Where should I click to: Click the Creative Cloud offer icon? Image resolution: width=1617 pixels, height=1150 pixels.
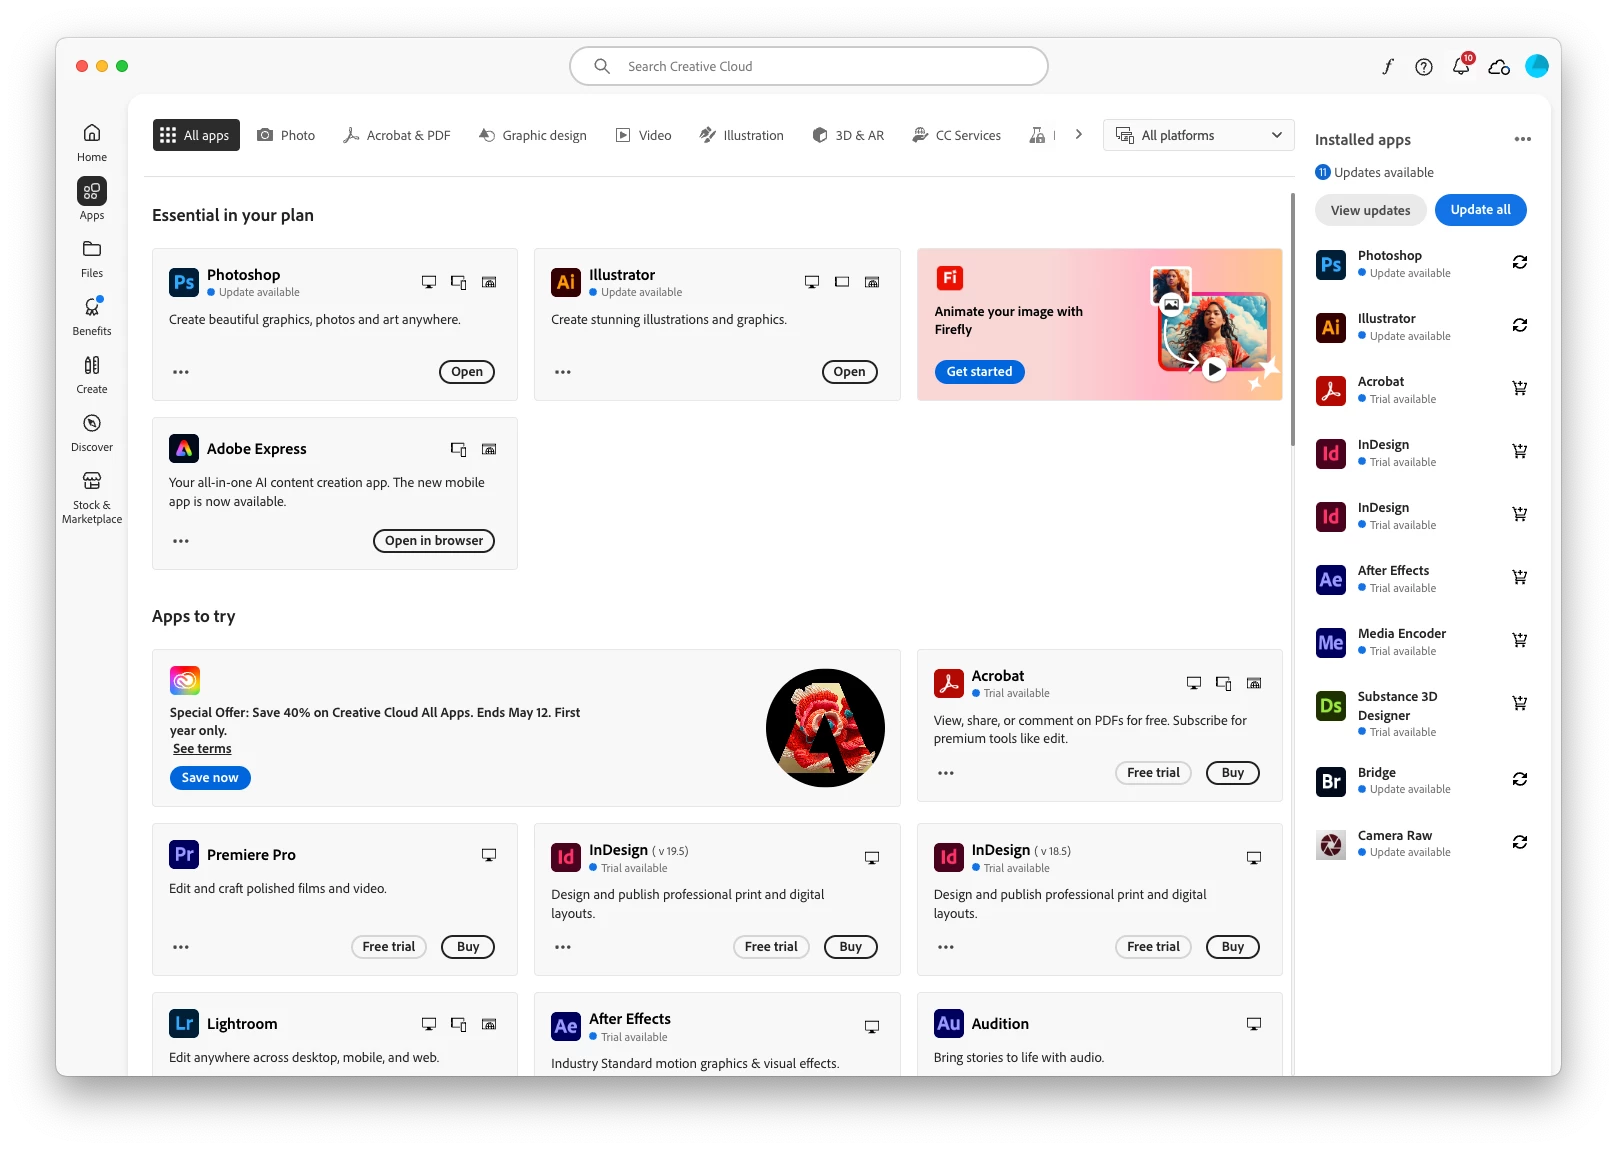point(185,681)
